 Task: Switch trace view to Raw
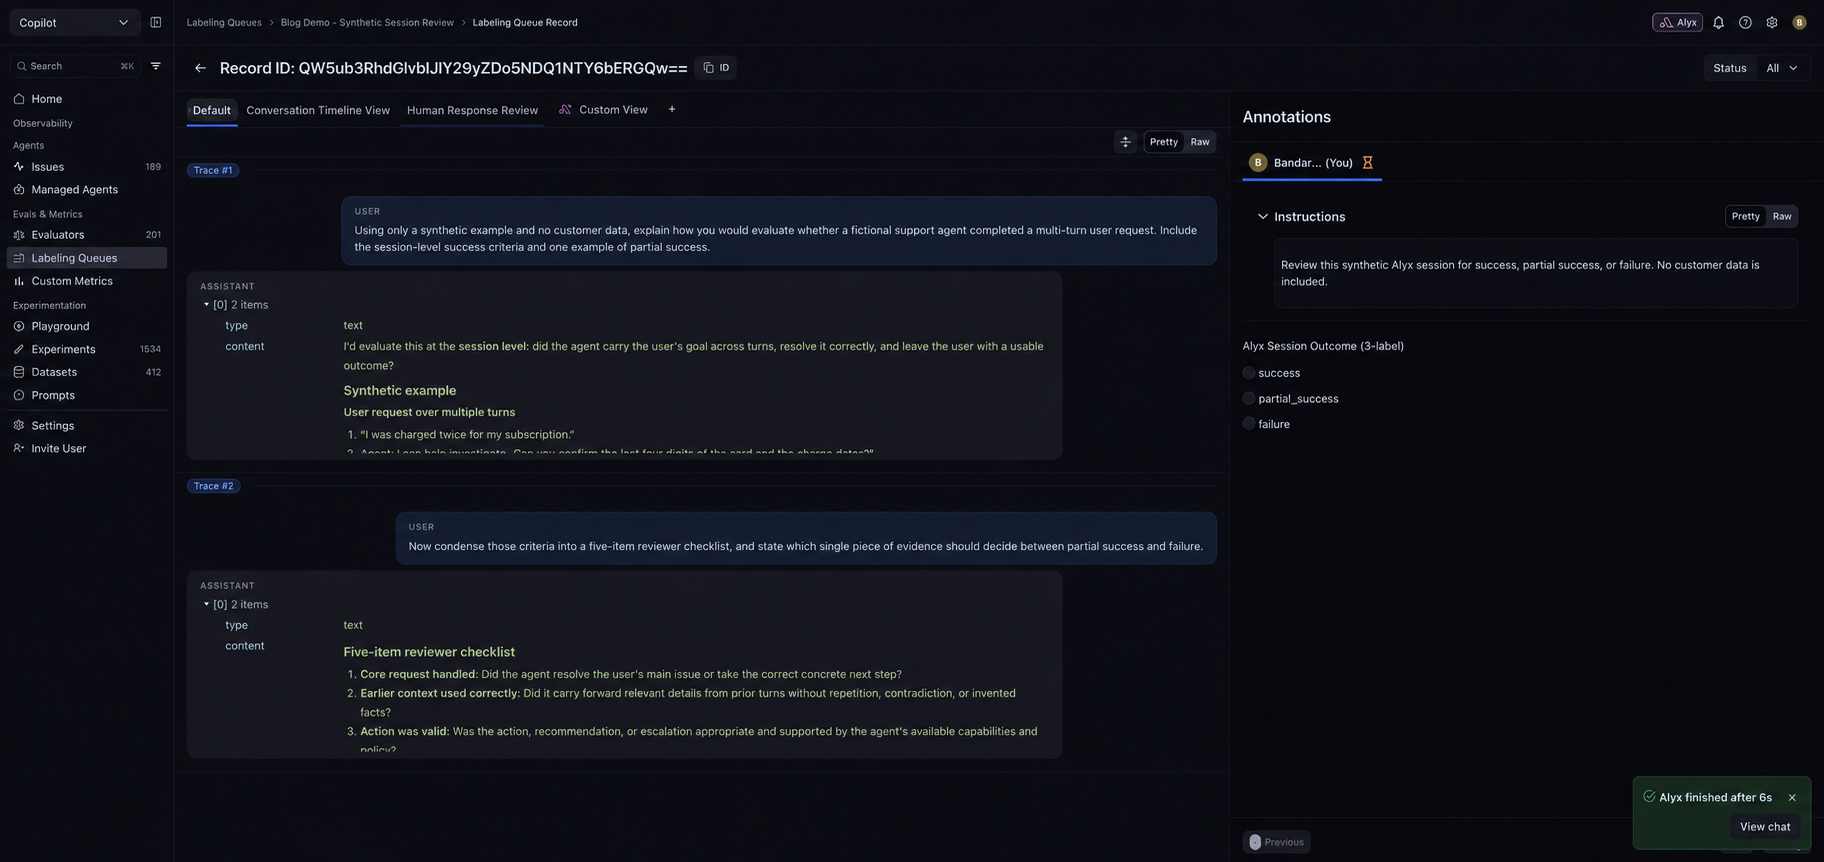click(1200, 142)
